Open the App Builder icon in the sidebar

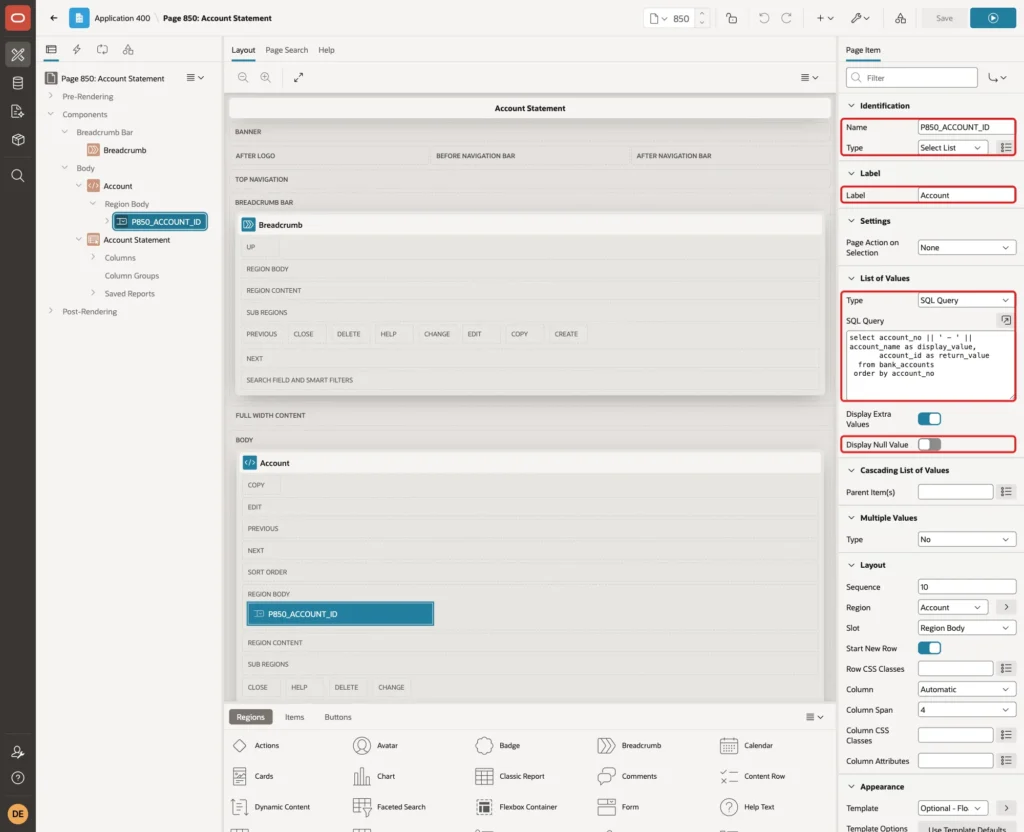click(x=18, y=55)
